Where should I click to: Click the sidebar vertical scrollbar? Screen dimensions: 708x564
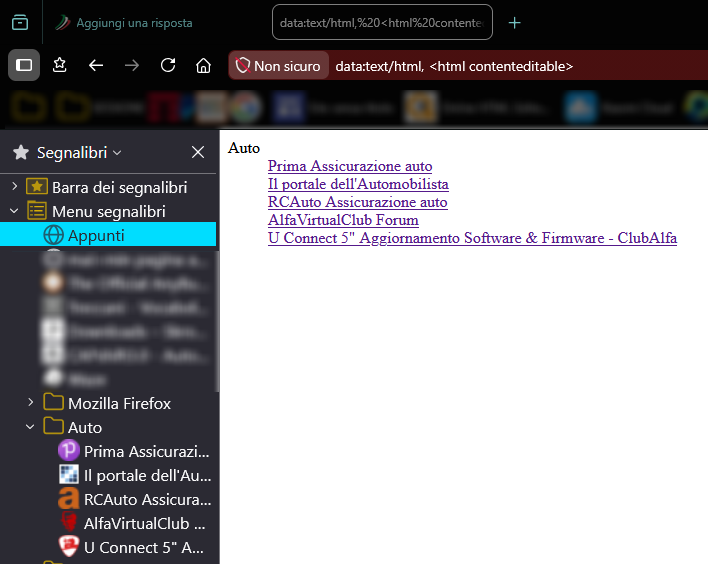click(x=217, y=321)
